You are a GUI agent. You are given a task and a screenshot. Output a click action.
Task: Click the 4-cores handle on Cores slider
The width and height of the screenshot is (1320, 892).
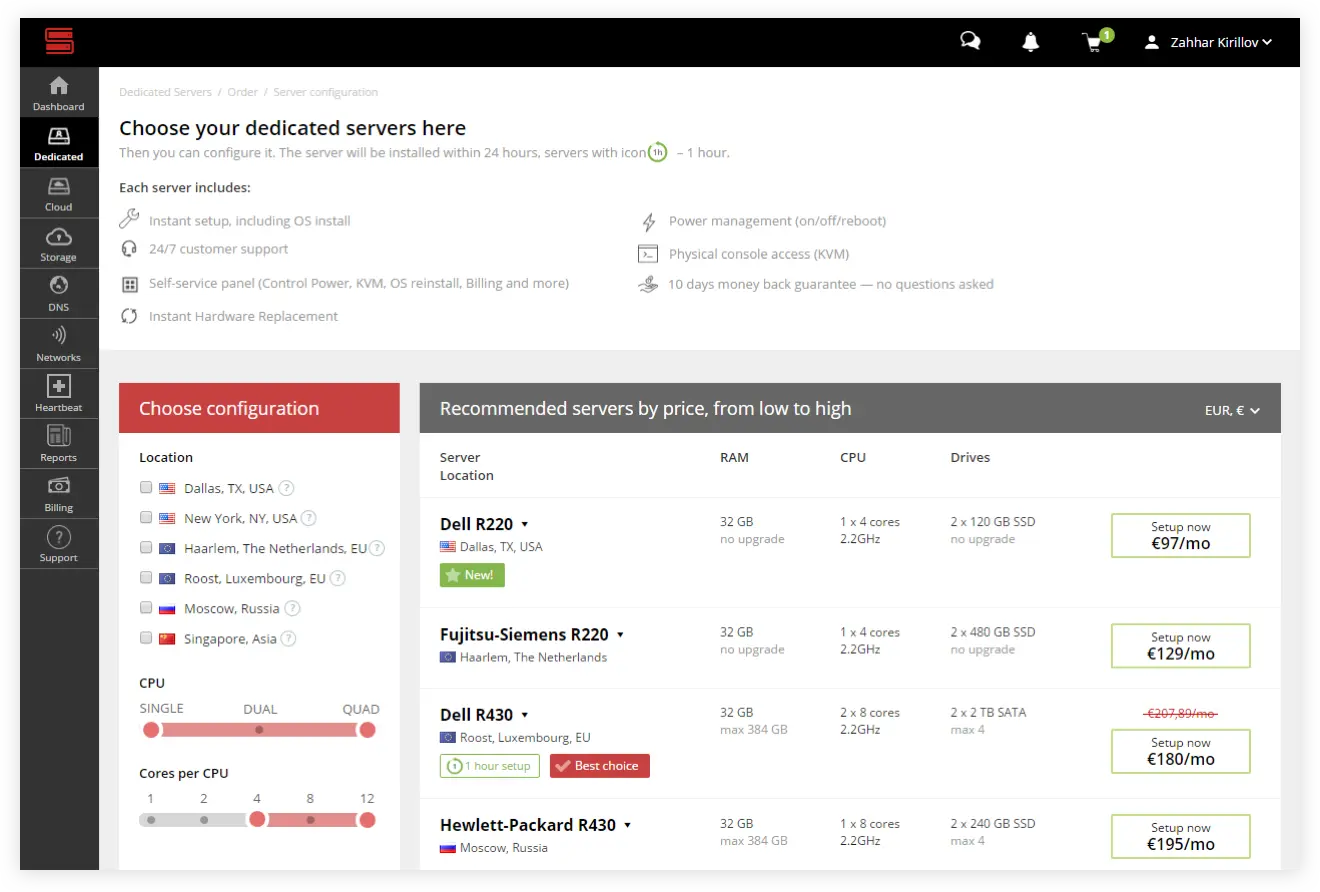coord(257,820)
